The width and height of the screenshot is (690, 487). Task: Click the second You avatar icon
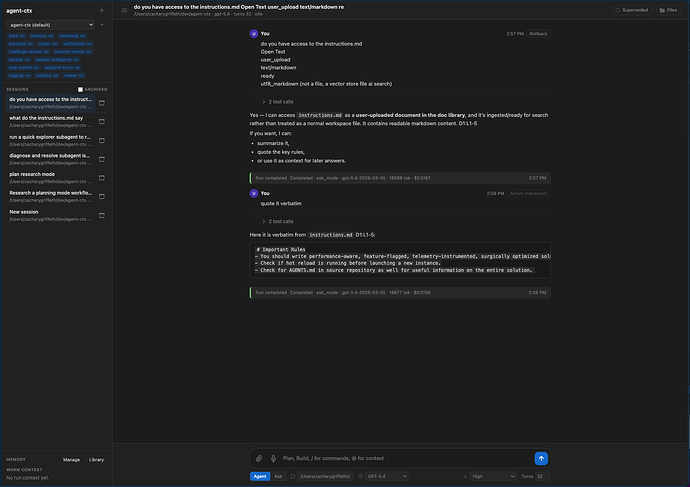tap(254, 194)
